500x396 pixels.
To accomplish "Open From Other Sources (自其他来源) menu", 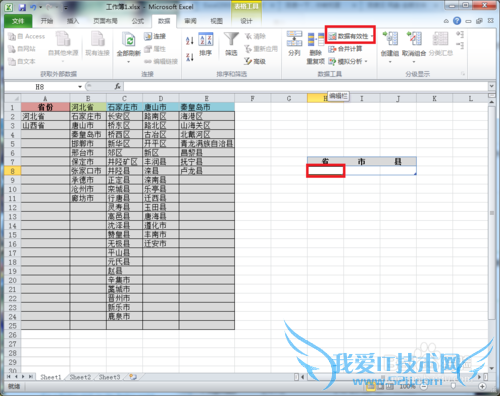I will pos(63,47).
